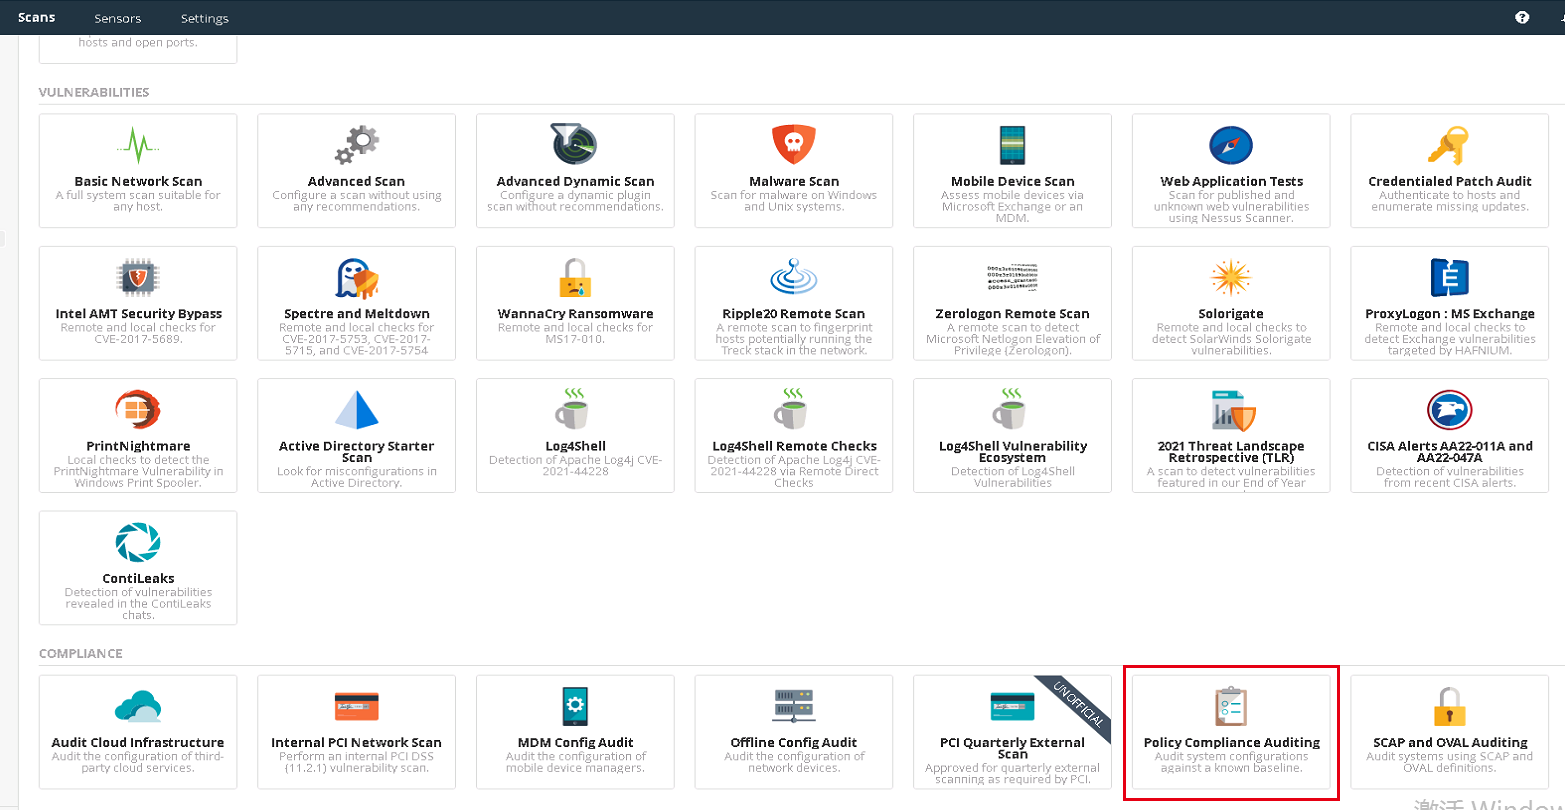
Task: Click the Advanced Scan gears icon
Action: [x=356, y=145]
